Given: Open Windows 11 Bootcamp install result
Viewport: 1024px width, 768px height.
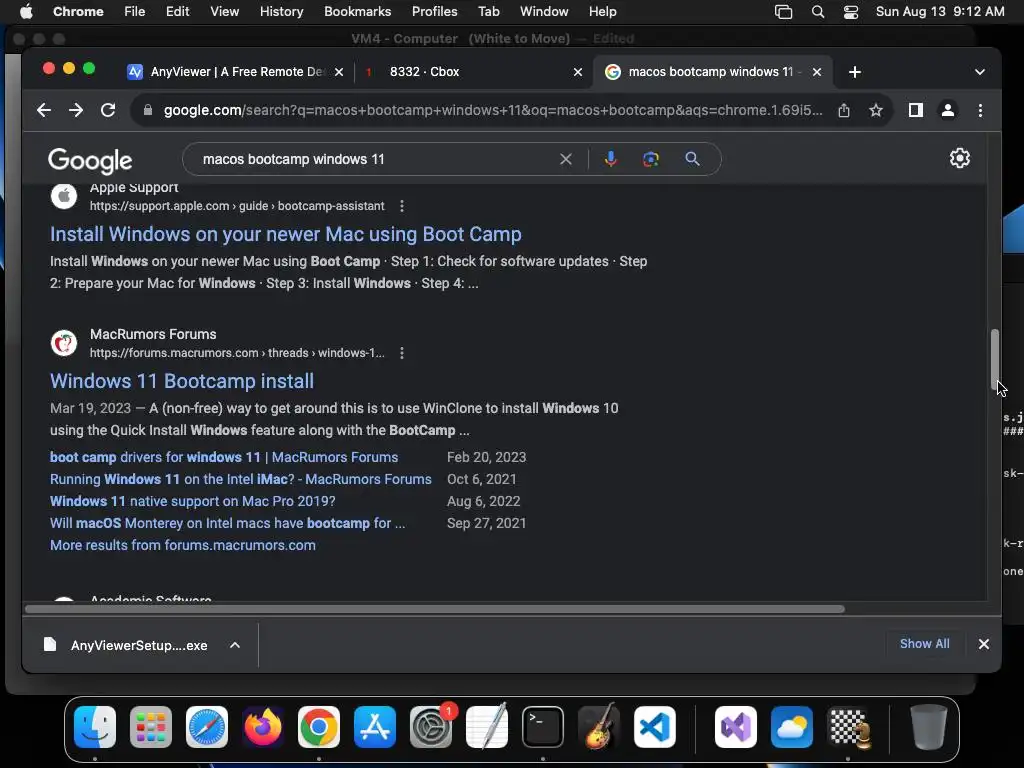Looking at the screenshot, I should tap(182, 381).
